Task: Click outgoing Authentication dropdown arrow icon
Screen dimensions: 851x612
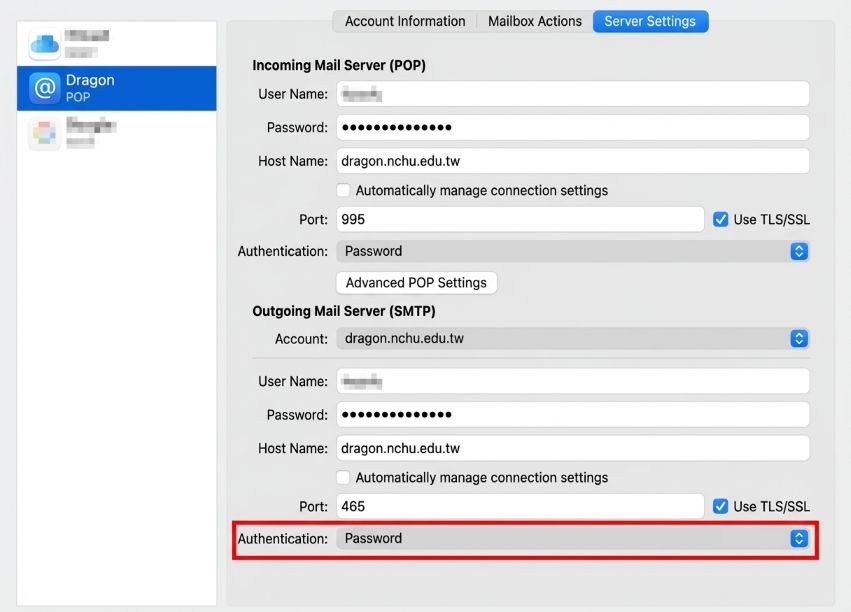Action: pyautogui.click(x=799, y=538)
